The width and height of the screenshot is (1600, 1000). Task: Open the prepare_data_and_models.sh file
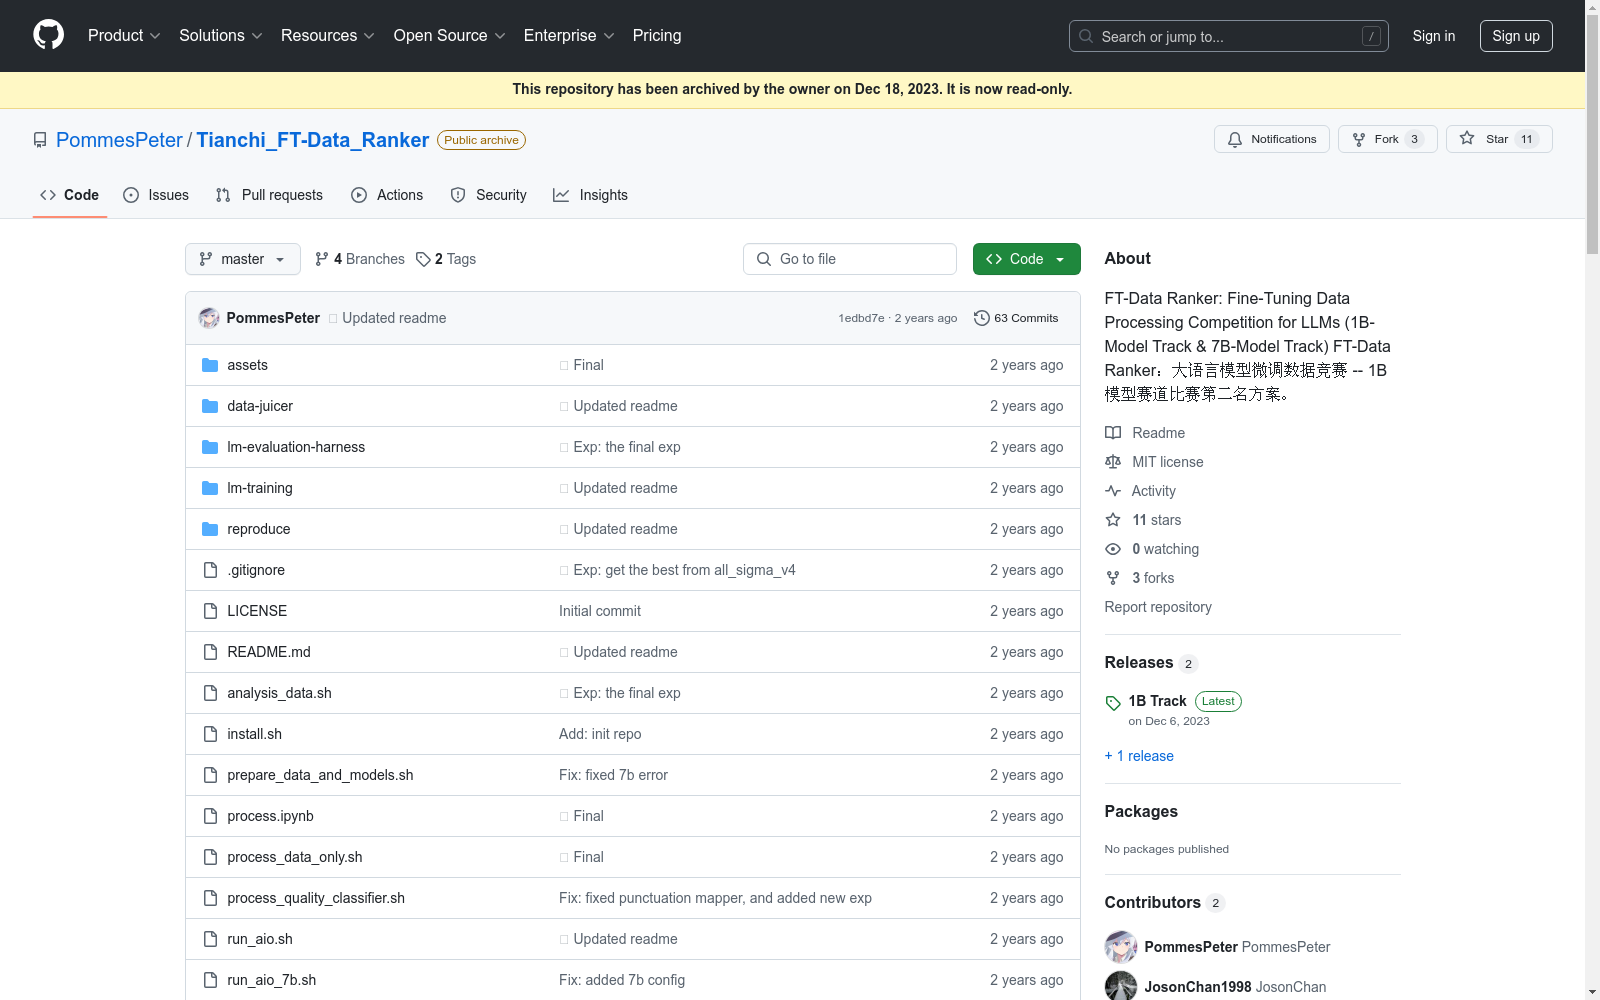tap(320, 775)
